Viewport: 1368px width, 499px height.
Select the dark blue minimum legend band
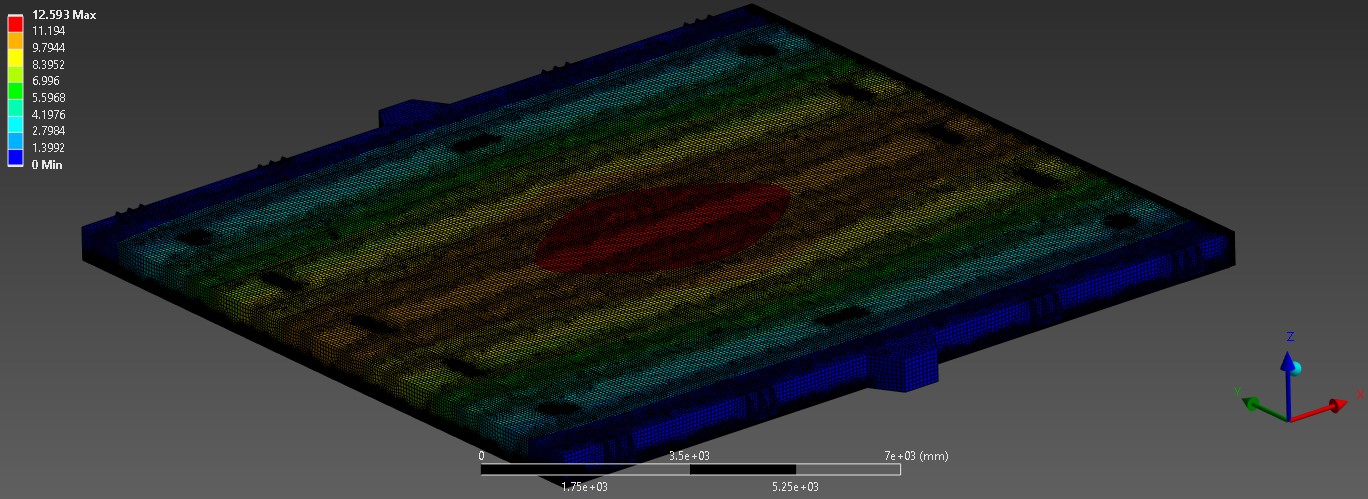16,156
